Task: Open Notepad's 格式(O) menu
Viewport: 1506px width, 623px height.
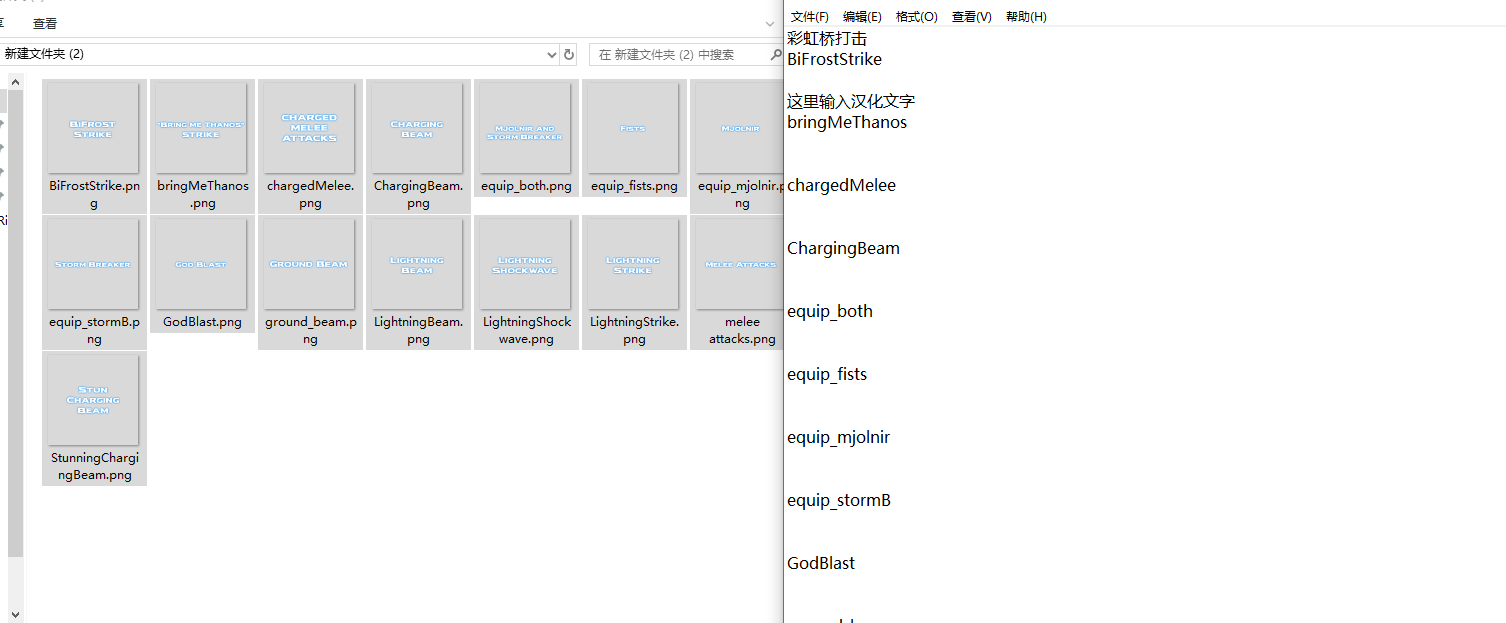Action: click(x=917, y=17)
